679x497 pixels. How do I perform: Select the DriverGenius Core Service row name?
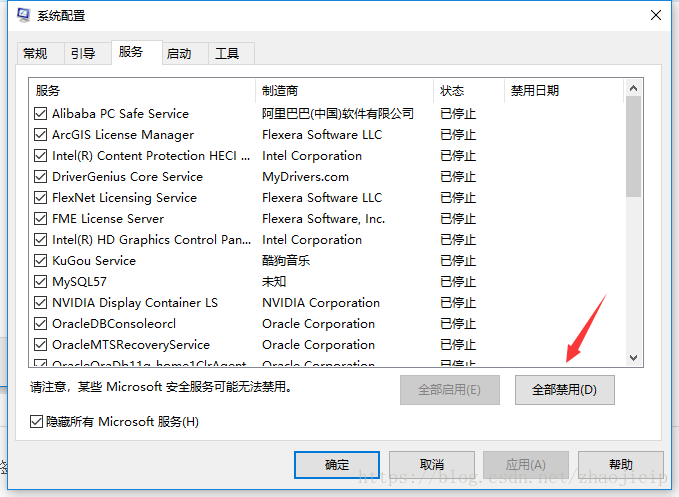pos(127,177)
